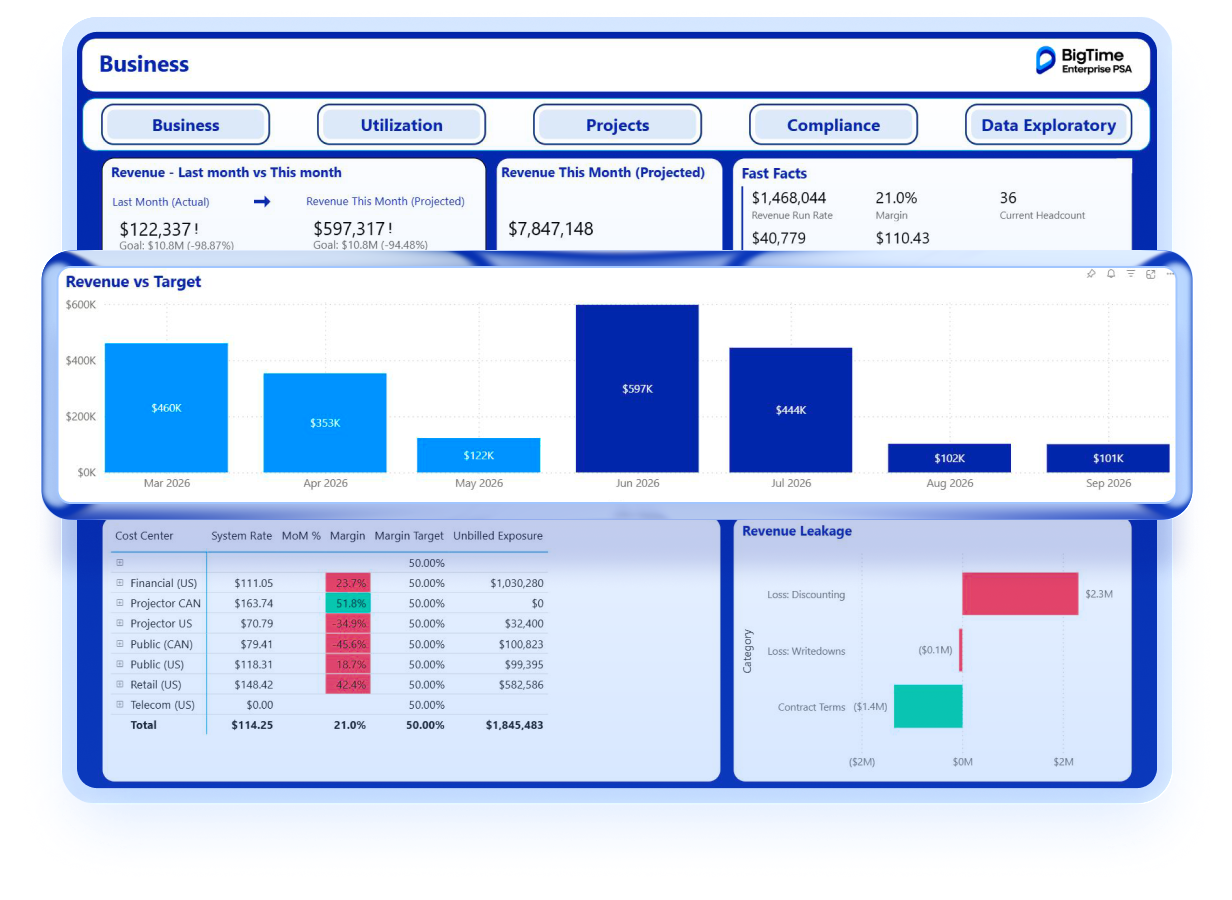Expand the blank cost center row
This screenshot has width=1232, height=900.
click(120, 563)
